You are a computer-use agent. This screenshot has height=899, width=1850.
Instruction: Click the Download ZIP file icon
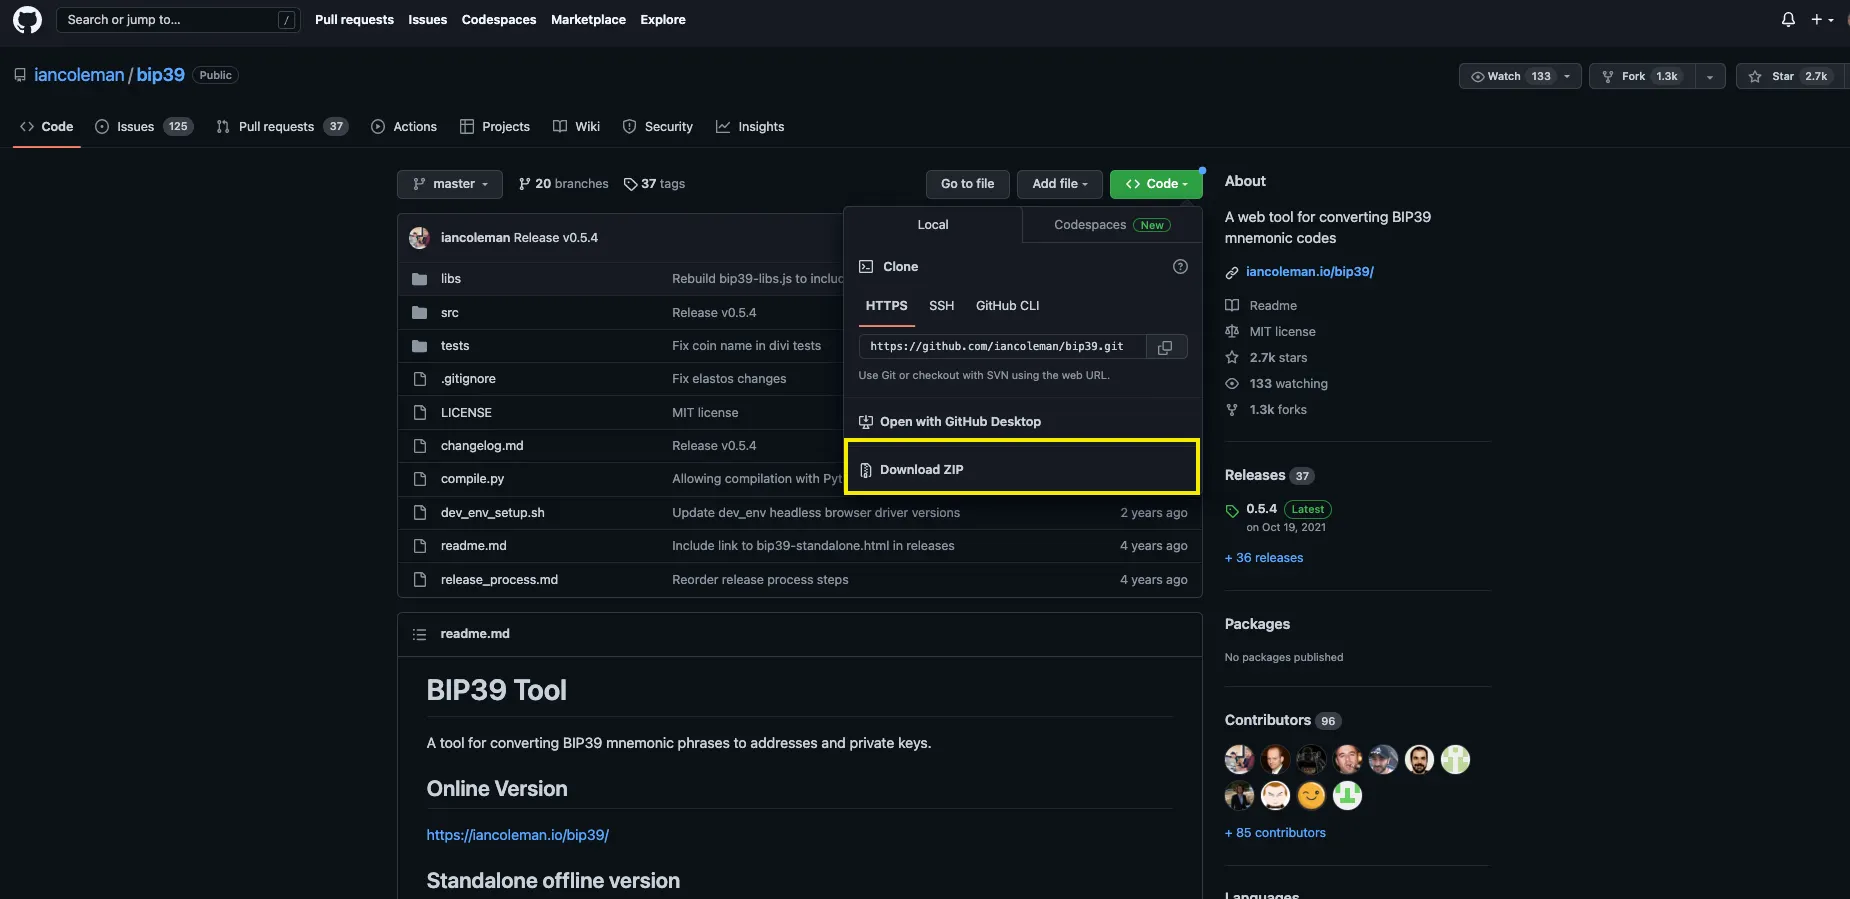tap(866, 470)
